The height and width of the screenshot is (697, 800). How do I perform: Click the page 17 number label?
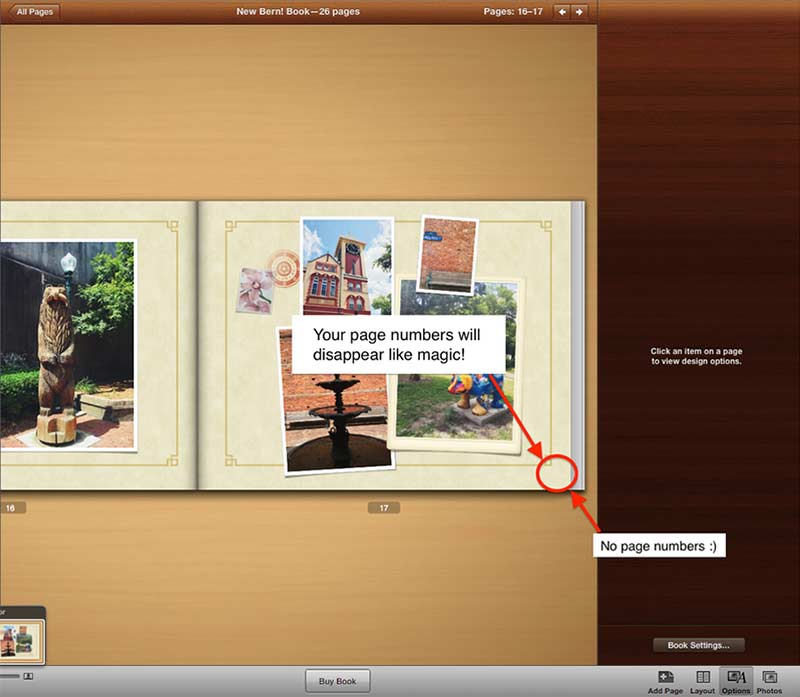click(x=383, y=508)
